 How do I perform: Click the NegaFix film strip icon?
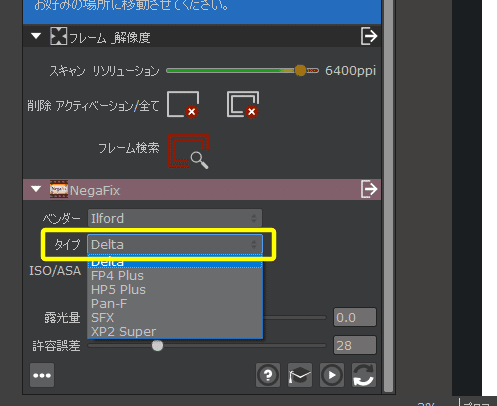[x=59, y=189]
